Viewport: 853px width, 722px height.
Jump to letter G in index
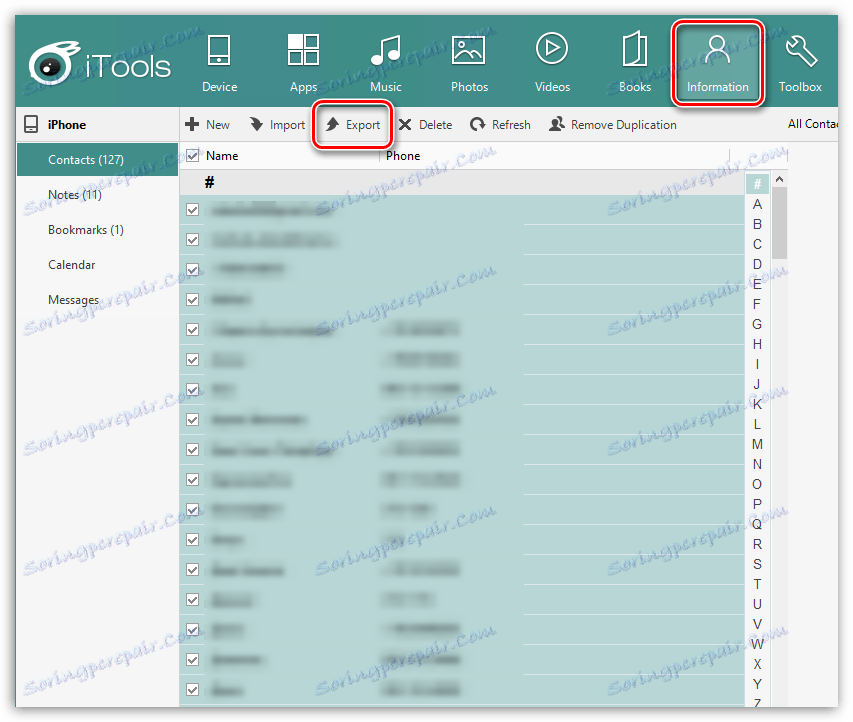[757, 324]
